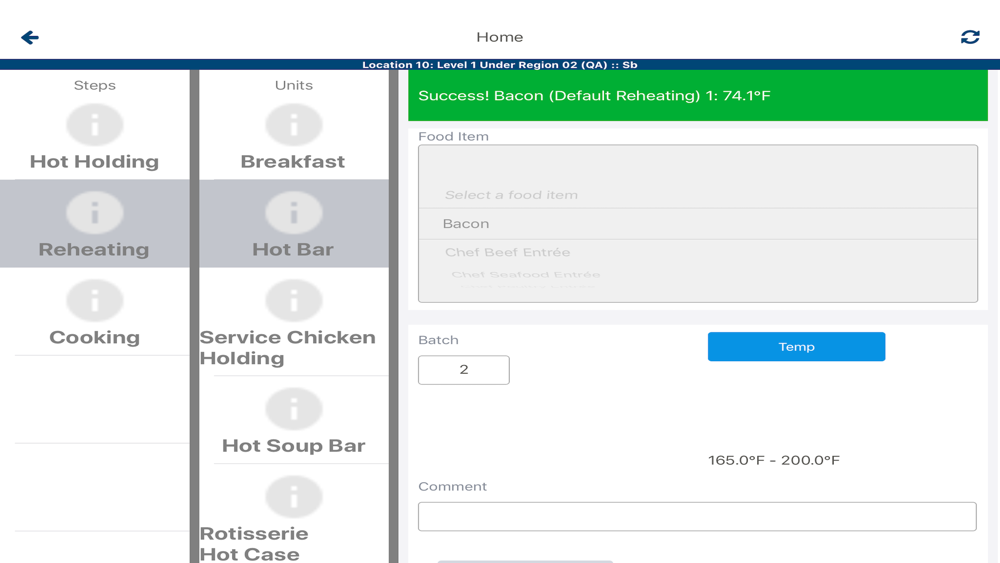Click the Location 10 status bar text
1000x563 pixels.
(499, 65)
